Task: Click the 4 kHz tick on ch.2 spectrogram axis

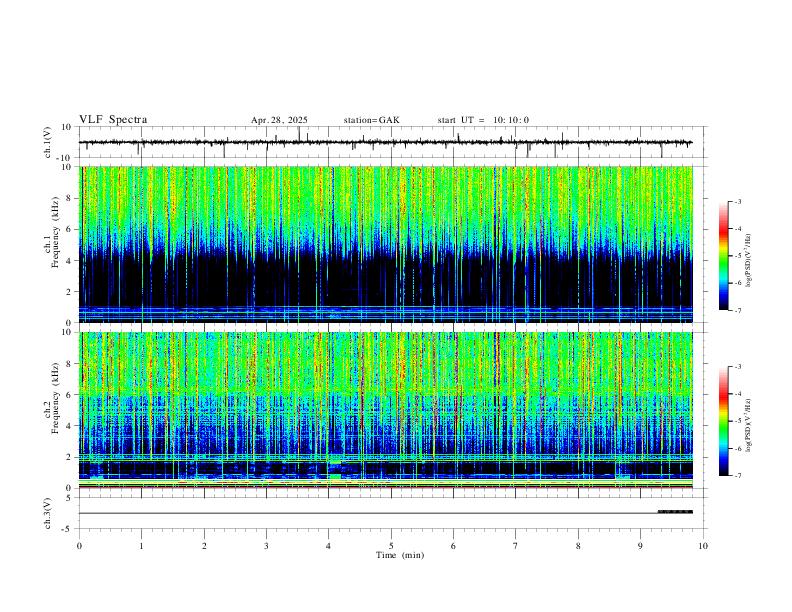Action: (x=70, y=426)
